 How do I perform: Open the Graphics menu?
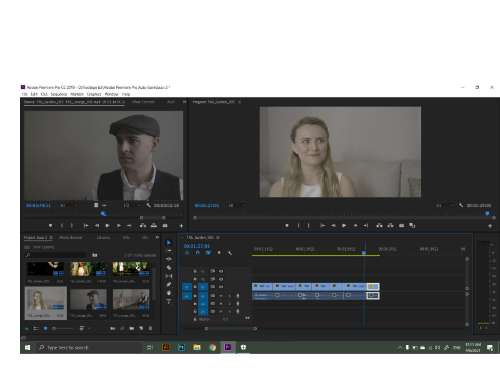tap(94, 94)
